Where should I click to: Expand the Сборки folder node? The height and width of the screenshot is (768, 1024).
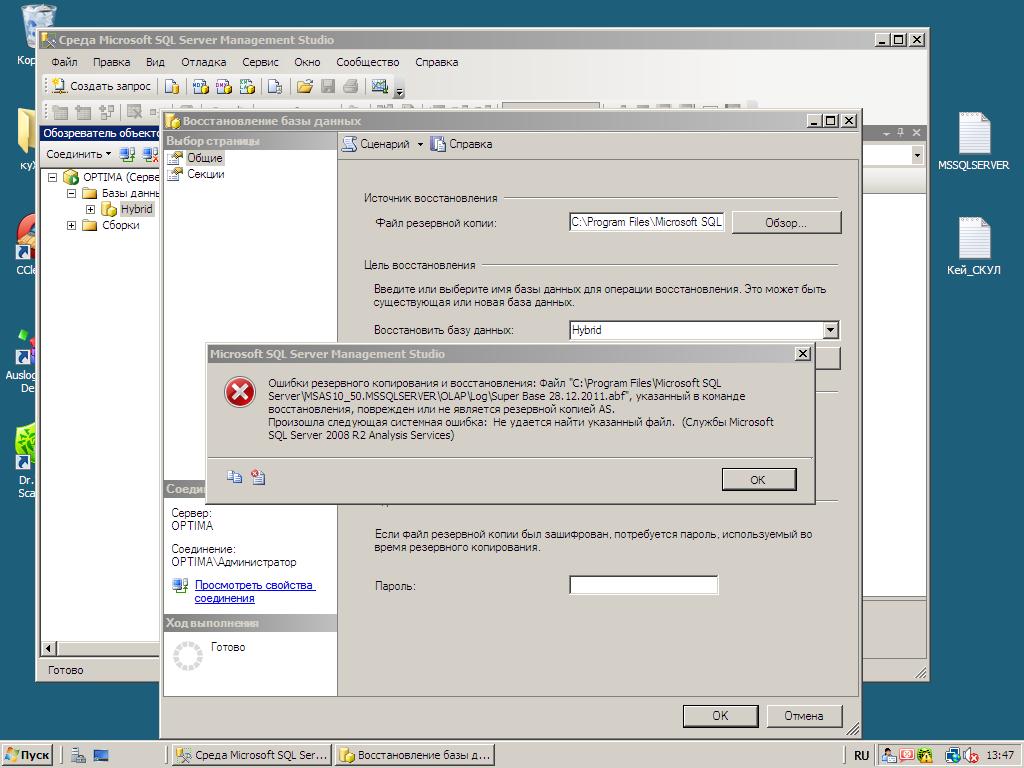(71, 225)
